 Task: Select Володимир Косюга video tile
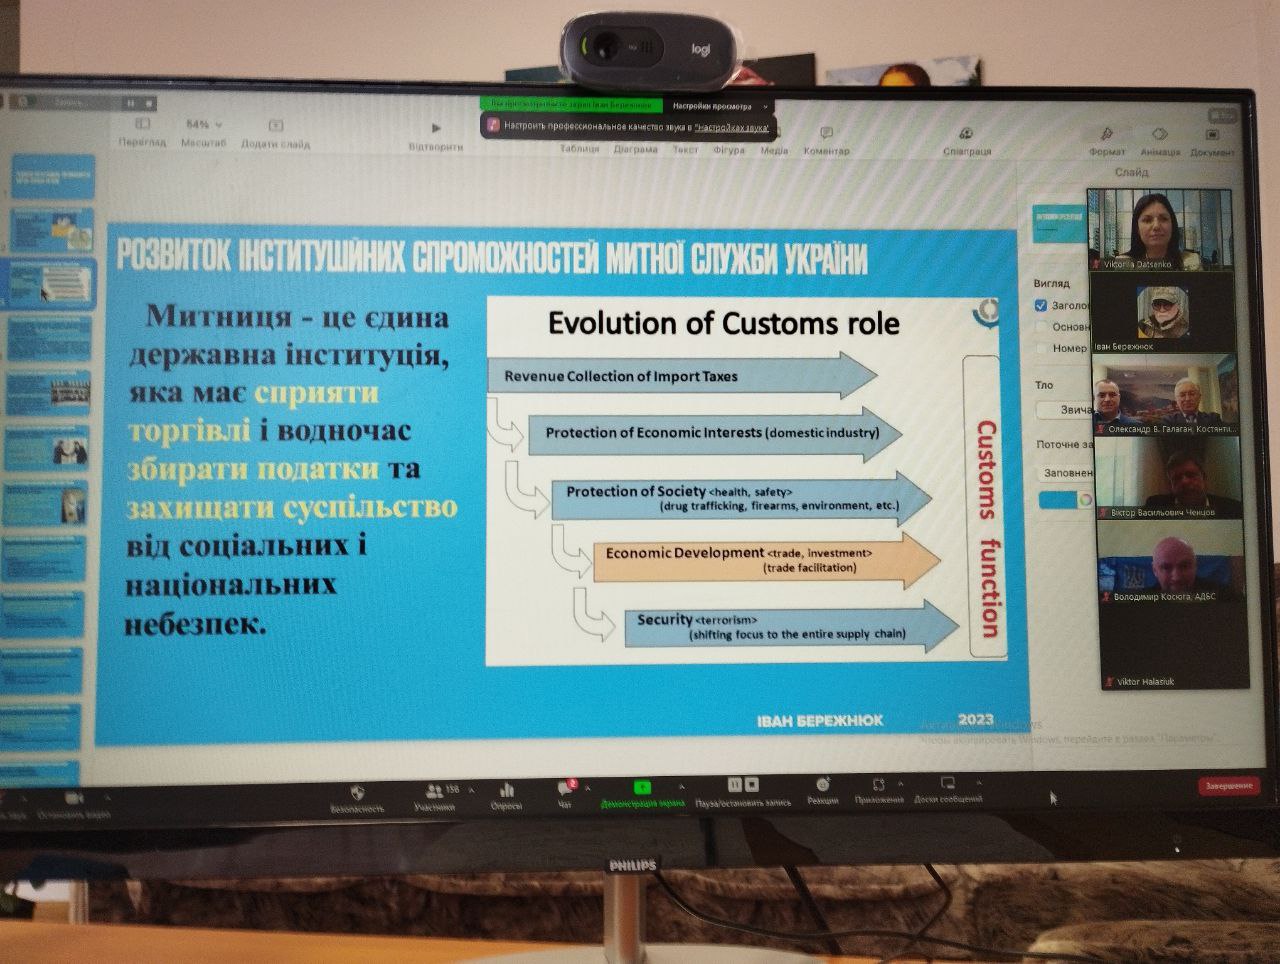pyautogui.click(x=1172, y=562)
